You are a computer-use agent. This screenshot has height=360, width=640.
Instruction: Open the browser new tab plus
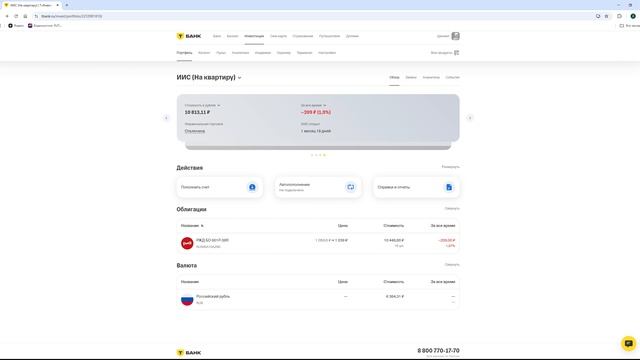[67, 5]
